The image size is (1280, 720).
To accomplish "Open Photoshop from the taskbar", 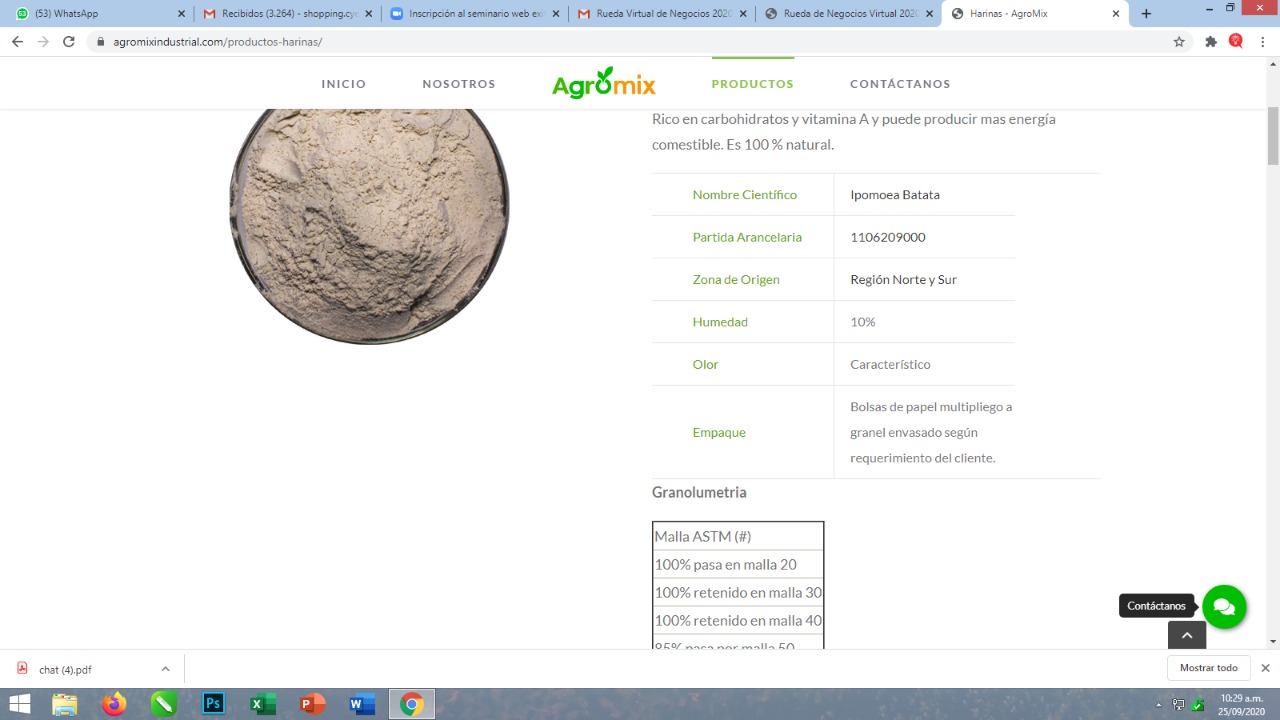I will tap(213, 704).
